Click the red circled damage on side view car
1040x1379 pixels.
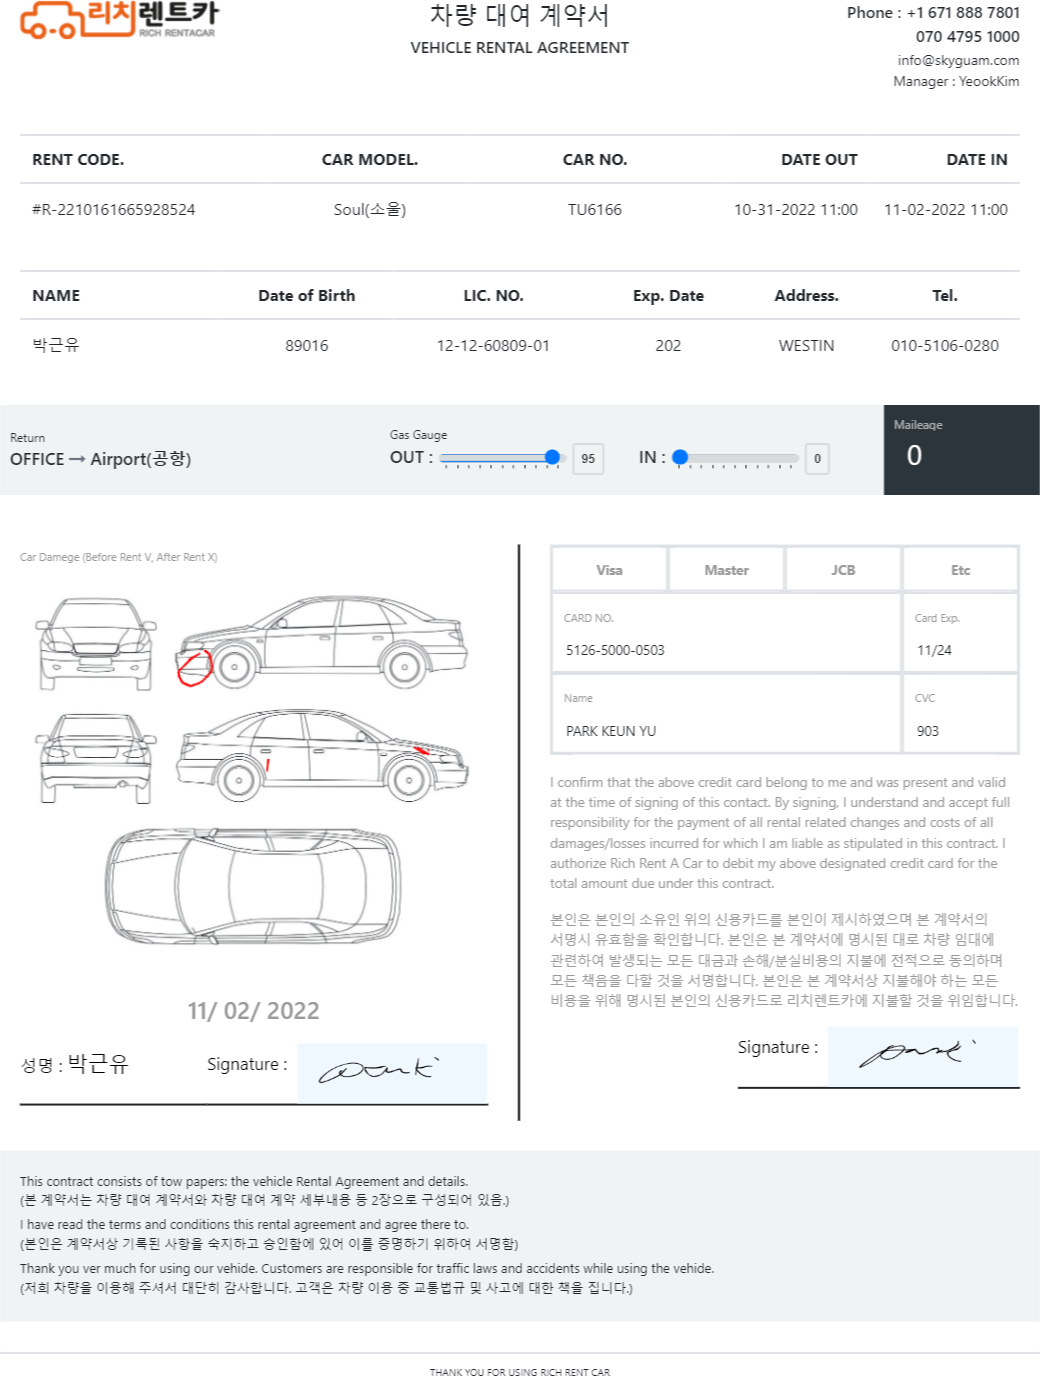(195, 667)
